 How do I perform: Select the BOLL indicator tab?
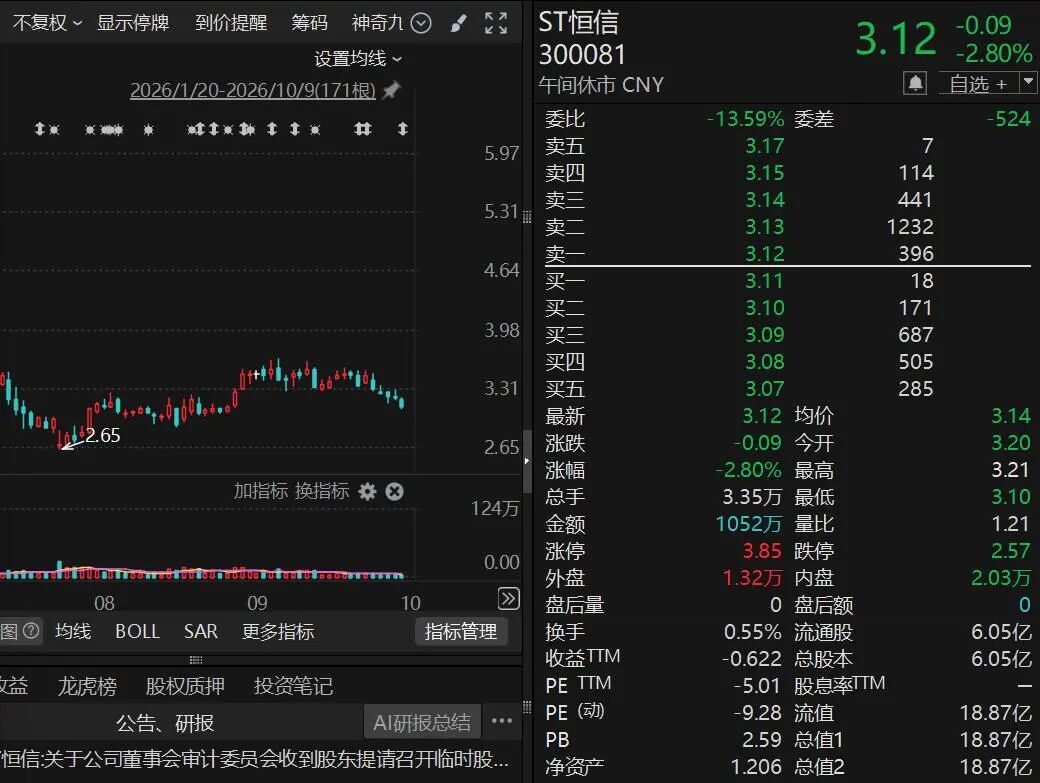[x=137, y=631]
